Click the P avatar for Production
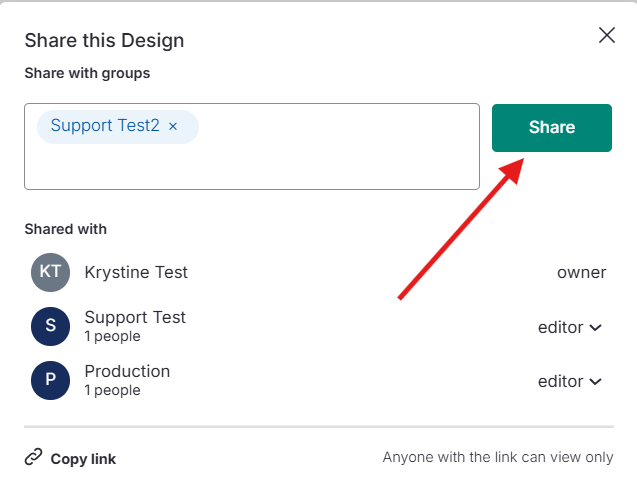The height and width of the screenshot is (493, 637). tap(50, 380)
